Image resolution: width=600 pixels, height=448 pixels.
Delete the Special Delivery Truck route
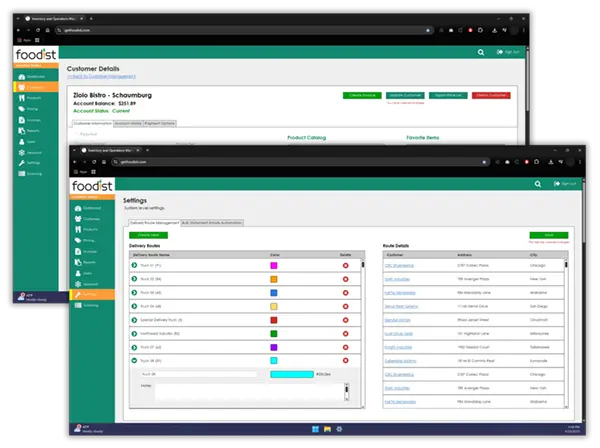(x=345, y=319)
